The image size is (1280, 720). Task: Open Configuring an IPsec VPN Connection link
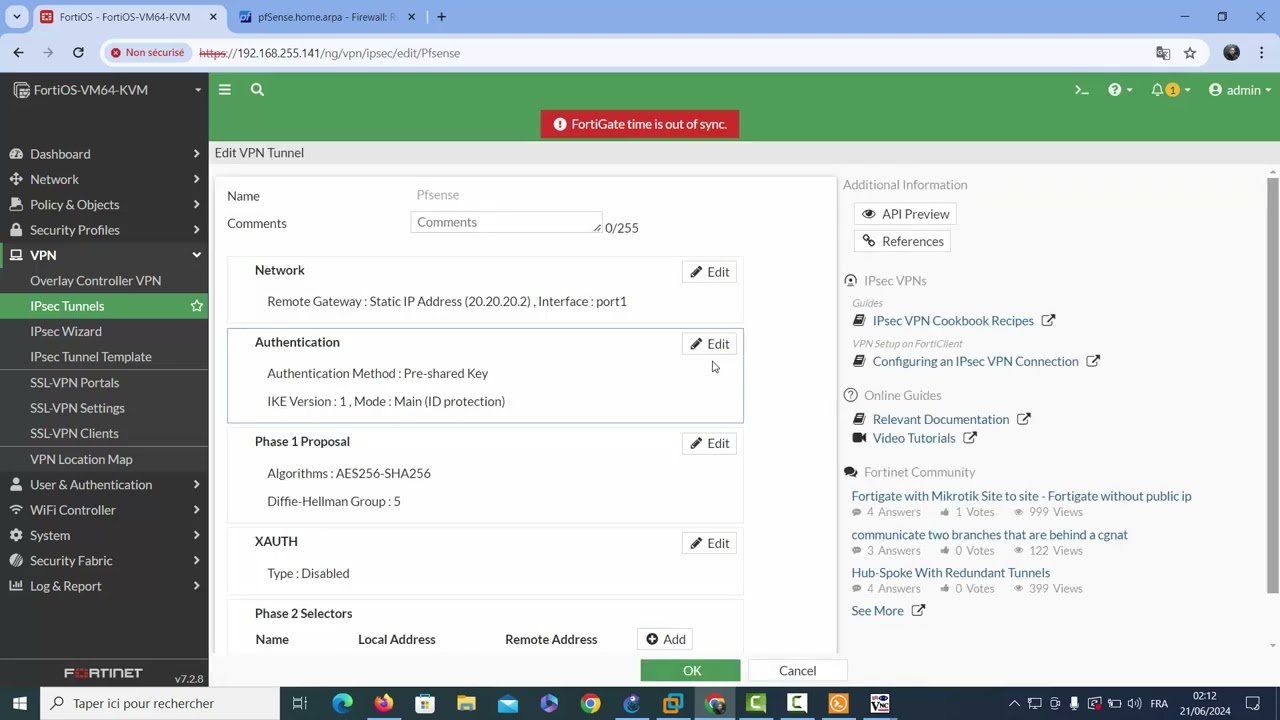975,361
